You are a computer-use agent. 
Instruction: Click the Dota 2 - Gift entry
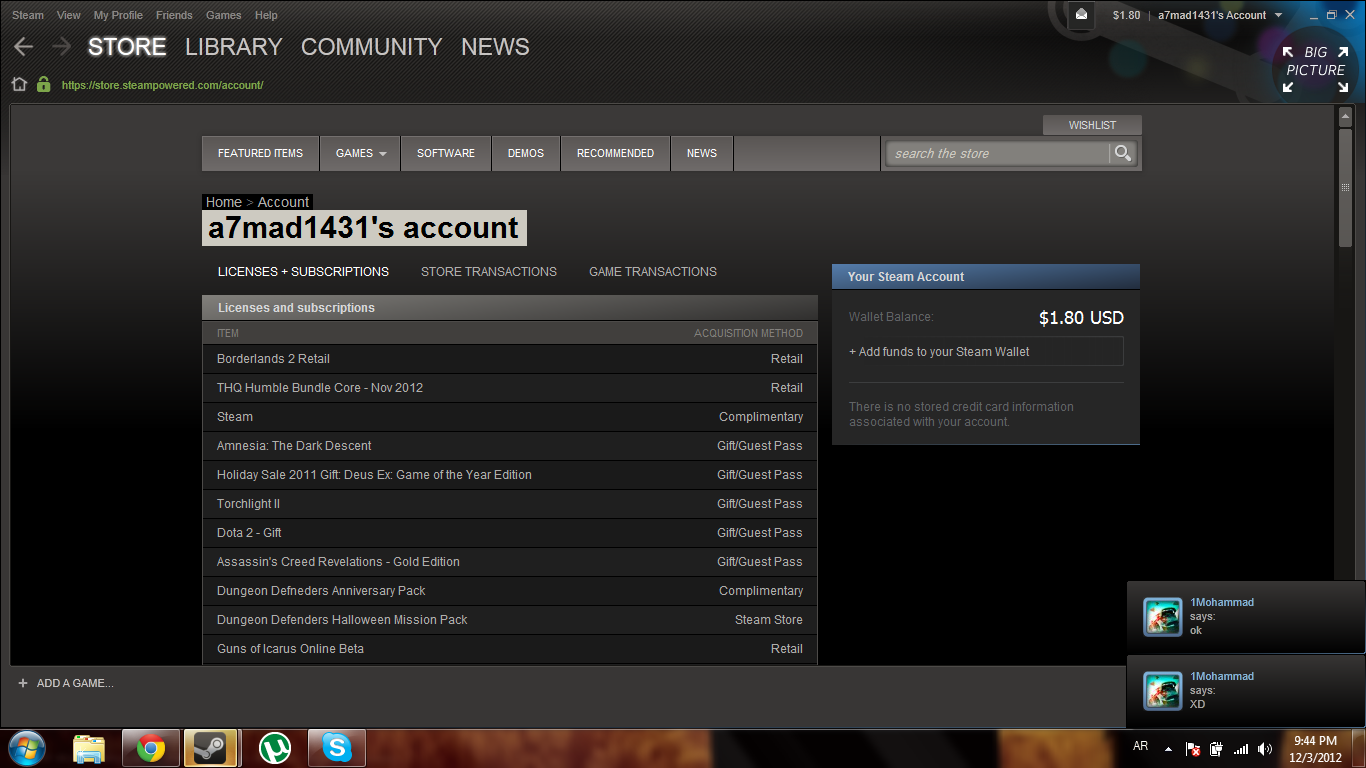tap(249, 533)
